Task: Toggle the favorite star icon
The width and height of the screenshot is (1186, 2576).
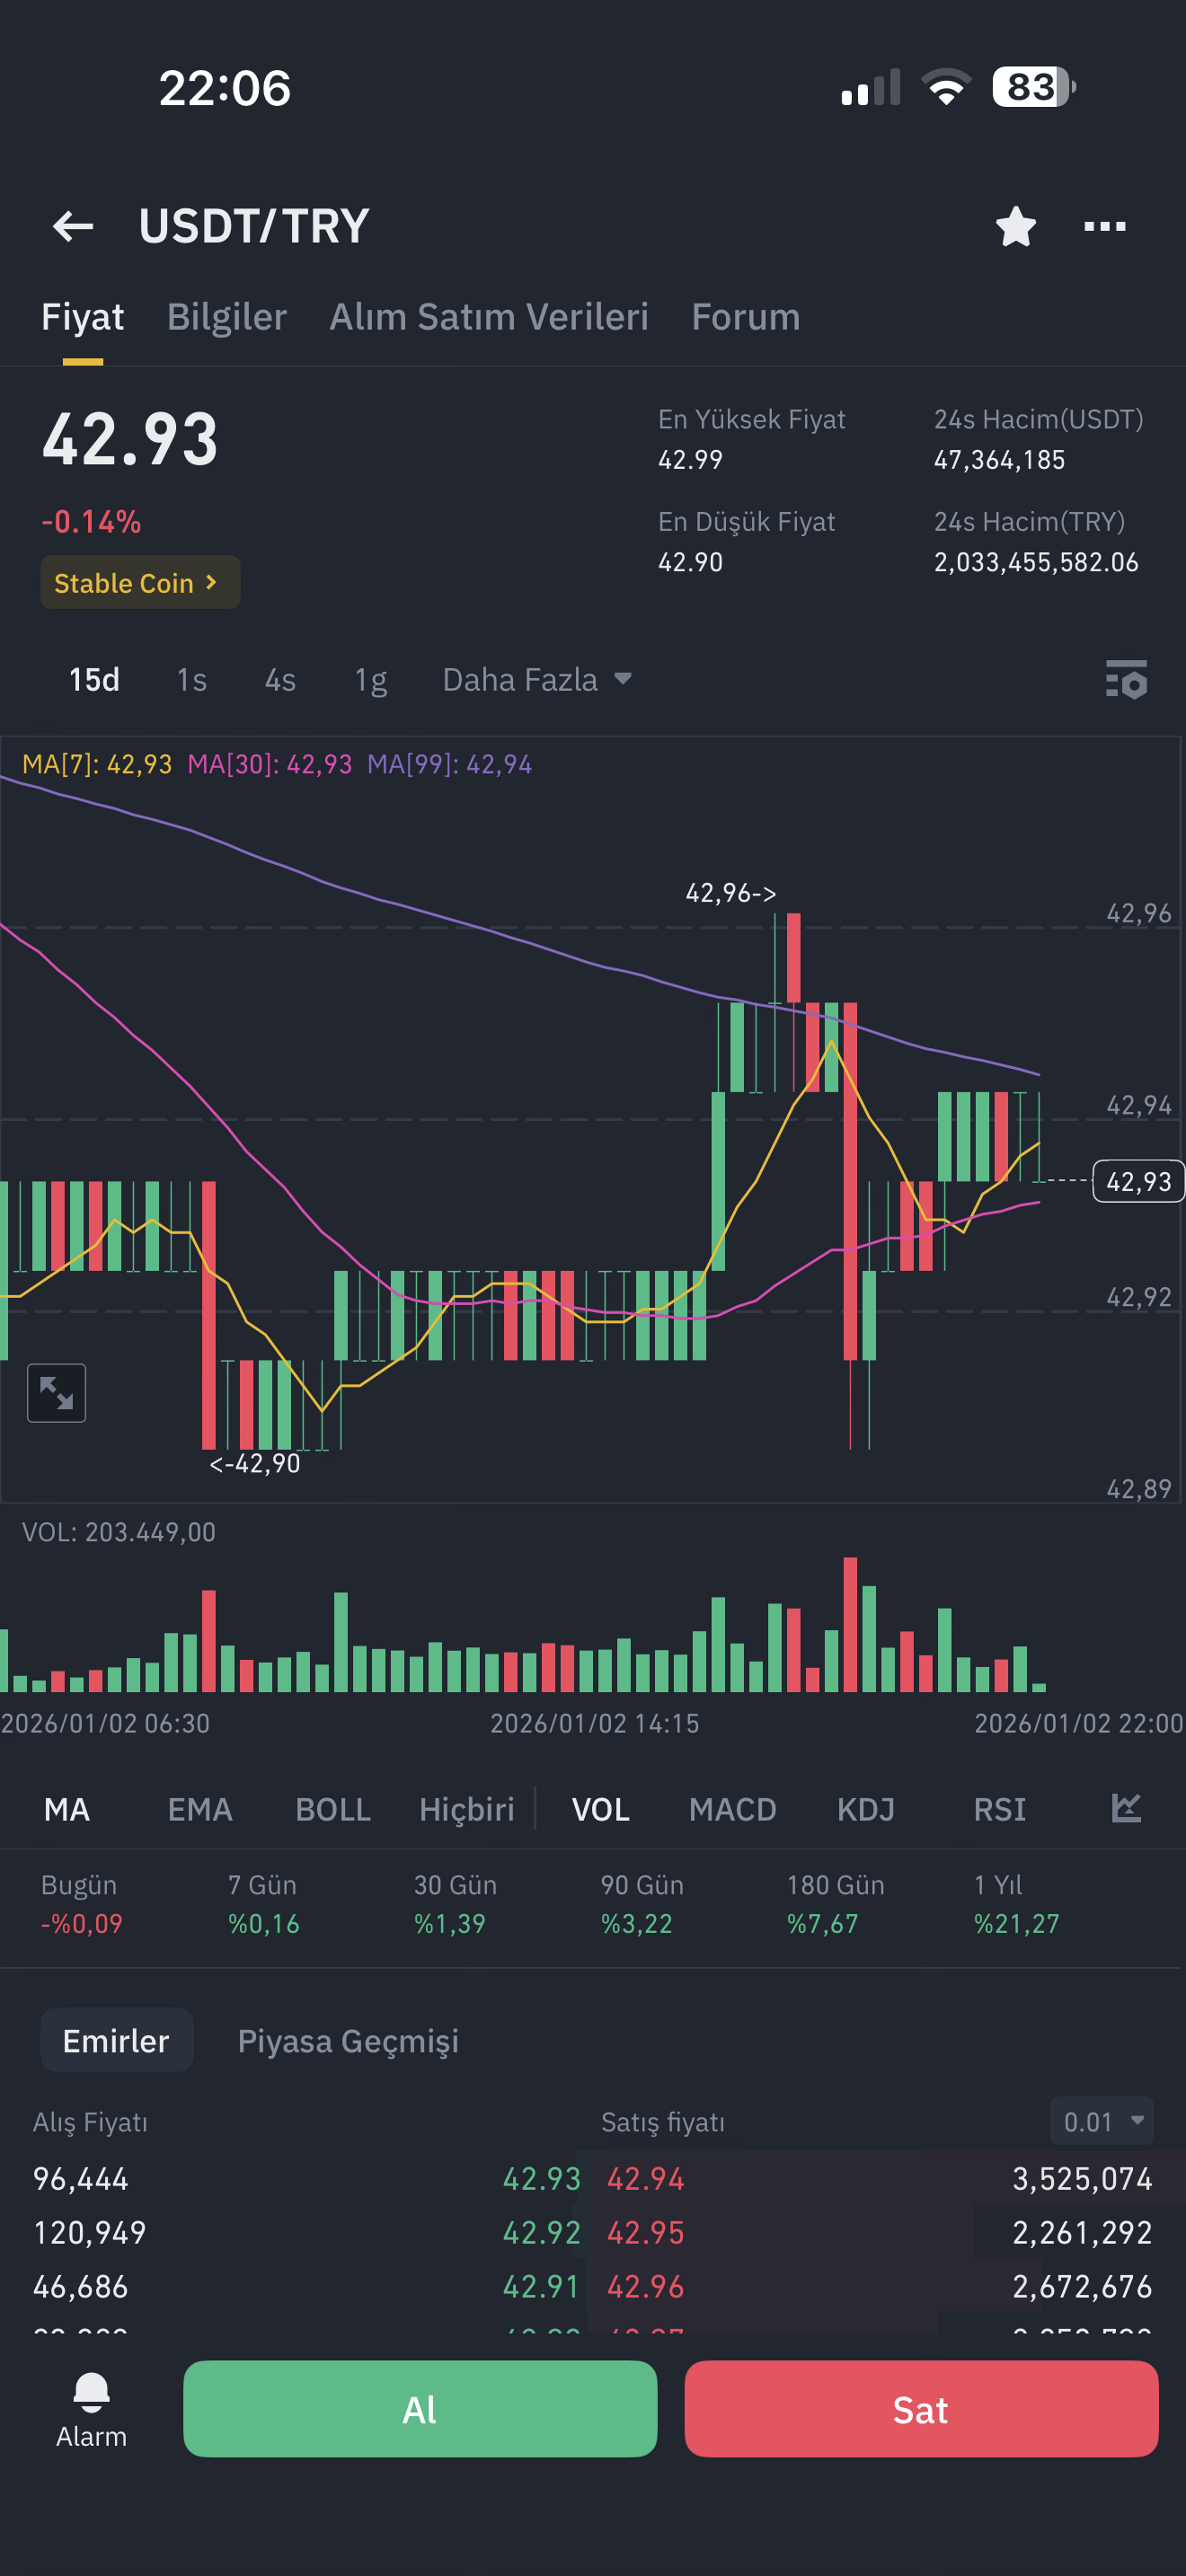Action: click(x=1016, y=226)
